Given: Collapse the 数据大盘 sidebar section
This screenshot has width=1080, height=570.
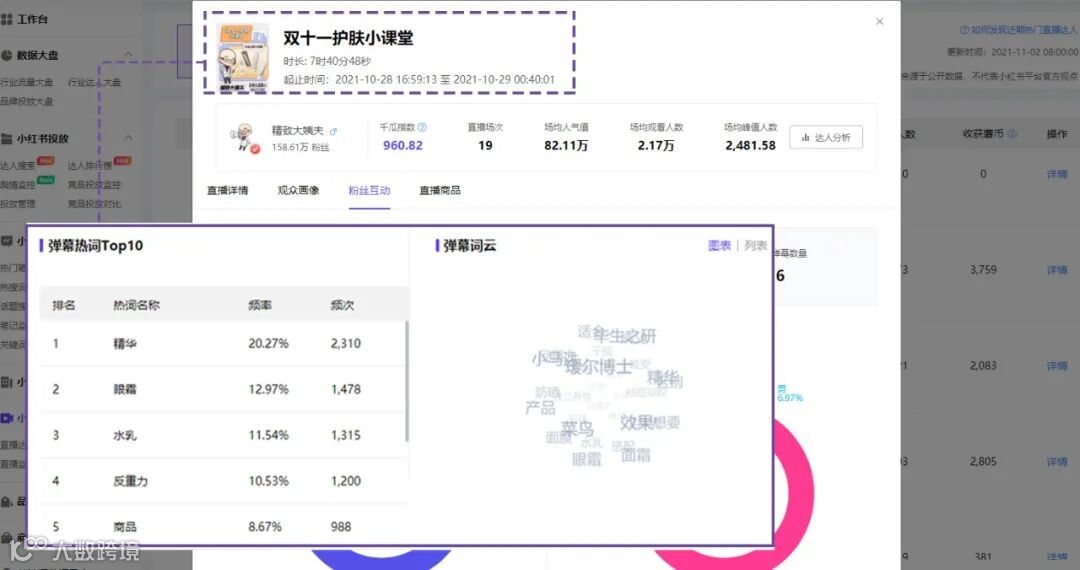Looking at the screenshot, I should [x=128, y=54].
